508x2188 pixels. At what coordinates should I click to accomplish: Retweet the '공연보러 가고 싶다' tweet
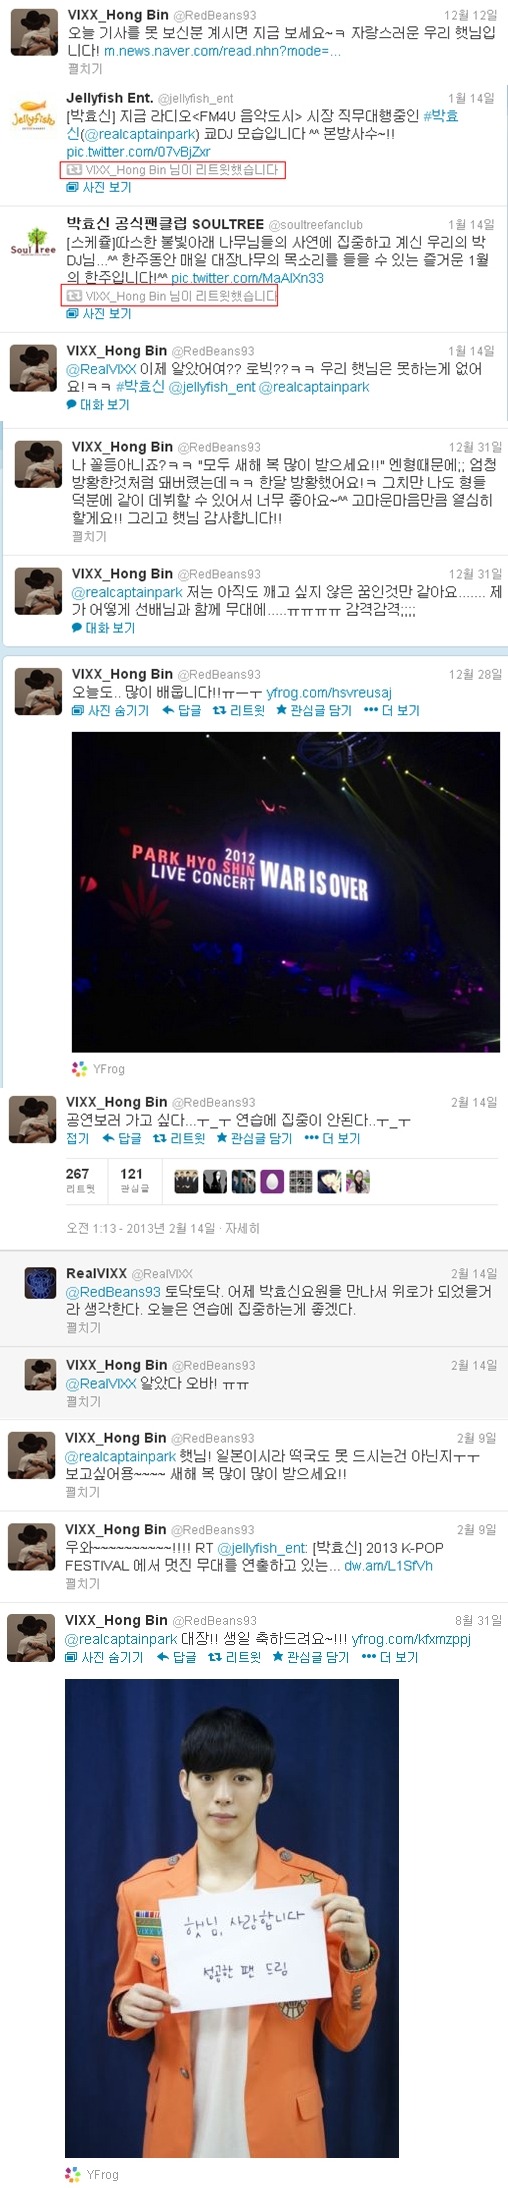coord(178,1138)
